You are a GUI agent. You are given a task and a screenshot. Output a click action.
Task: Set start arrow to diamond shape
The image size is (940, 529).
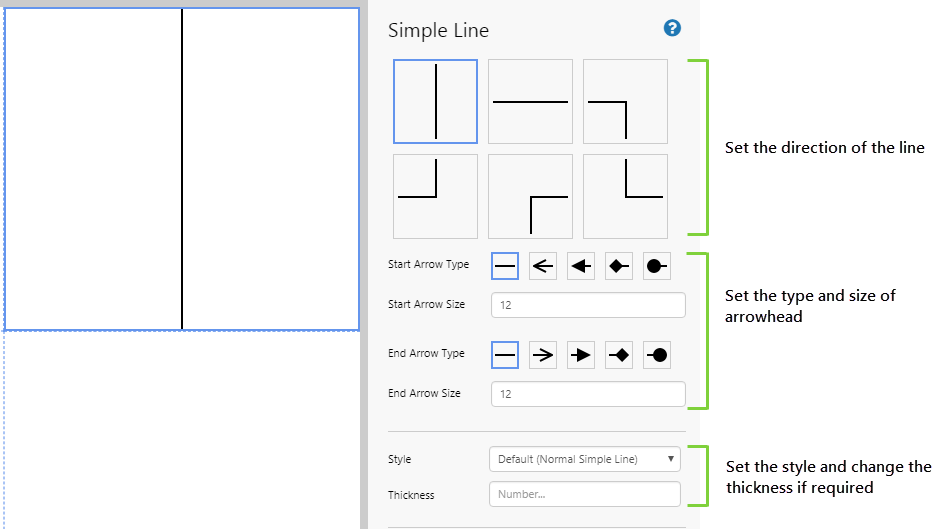tap(619, 266)
